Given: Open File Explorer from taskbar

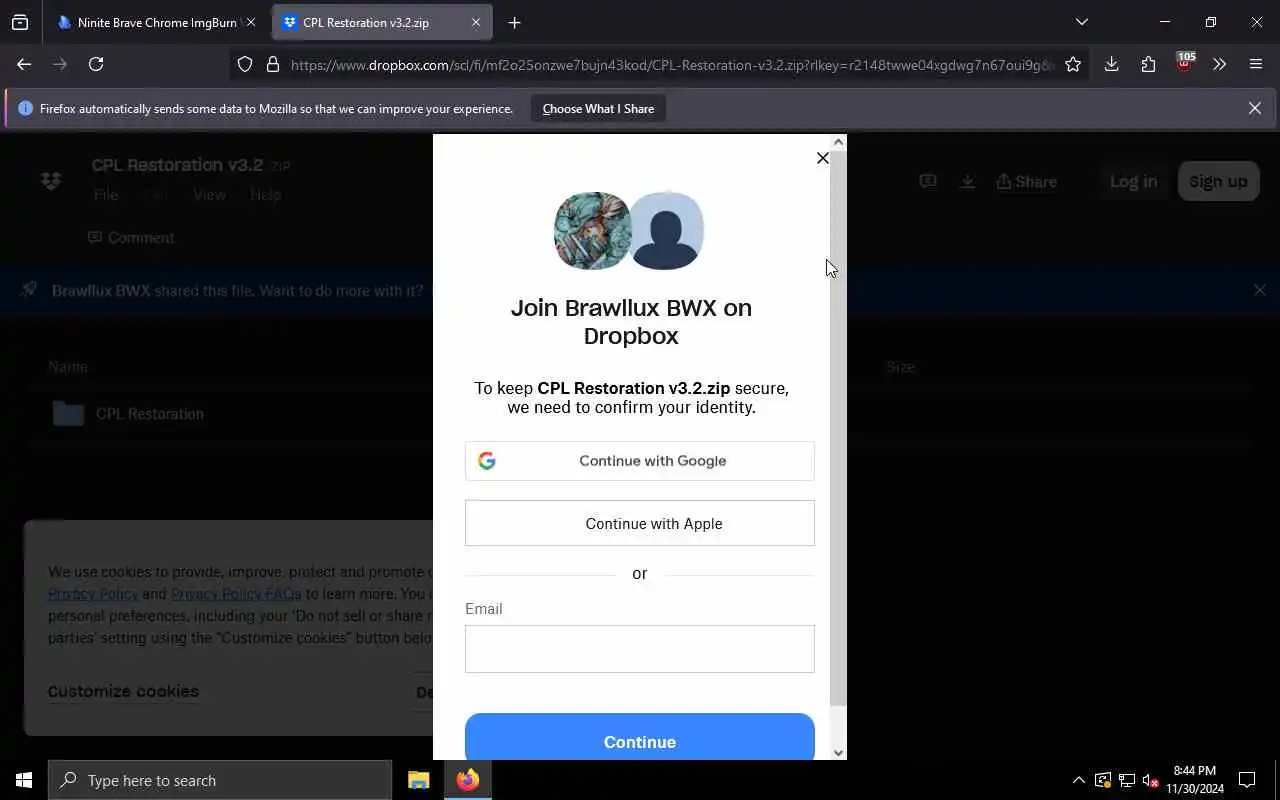Looking at the screenshot, I should [418, 780].
